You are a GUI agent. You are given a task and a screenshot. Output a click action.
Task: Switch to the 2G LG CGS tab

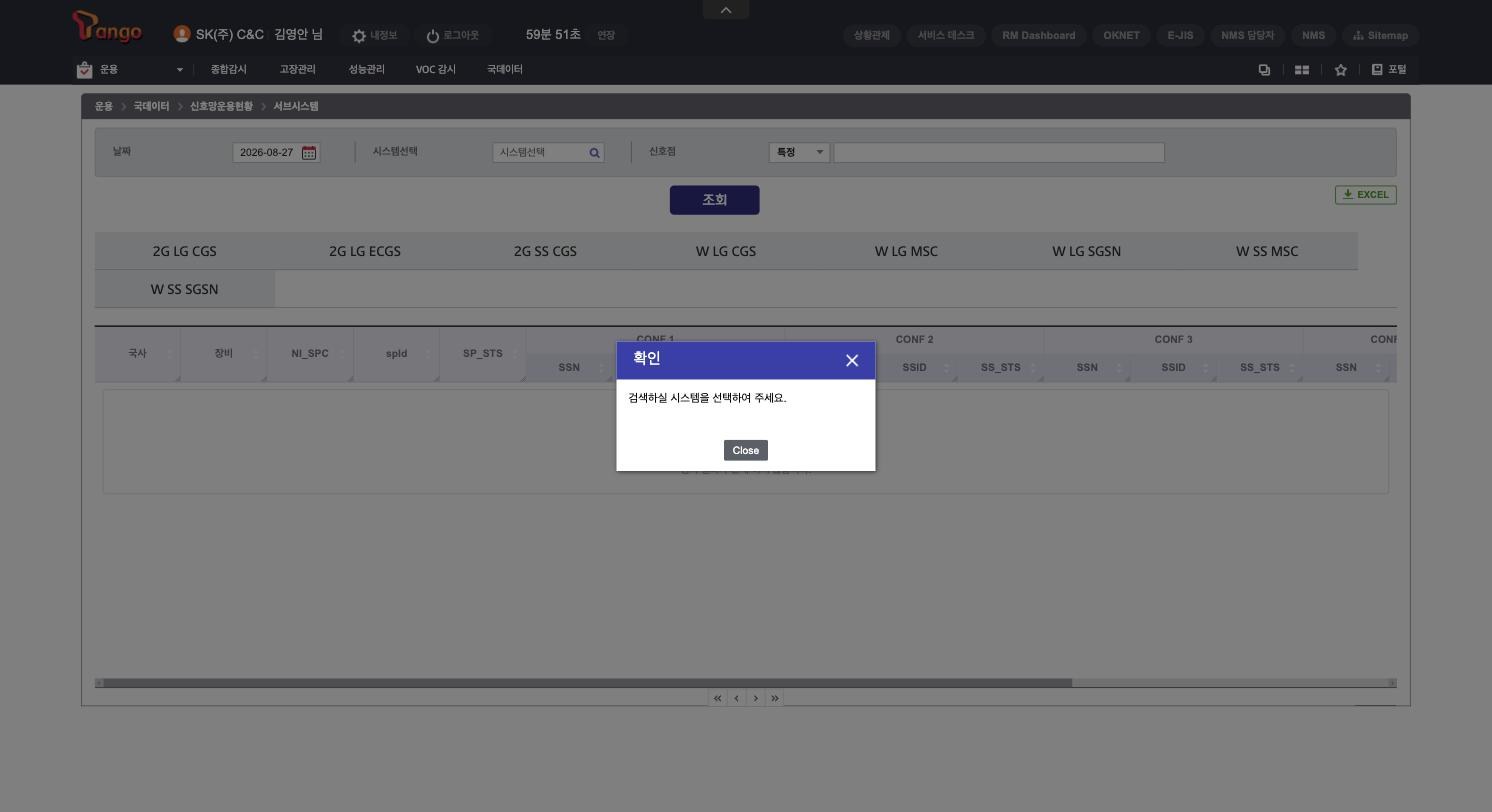point(185,251)
